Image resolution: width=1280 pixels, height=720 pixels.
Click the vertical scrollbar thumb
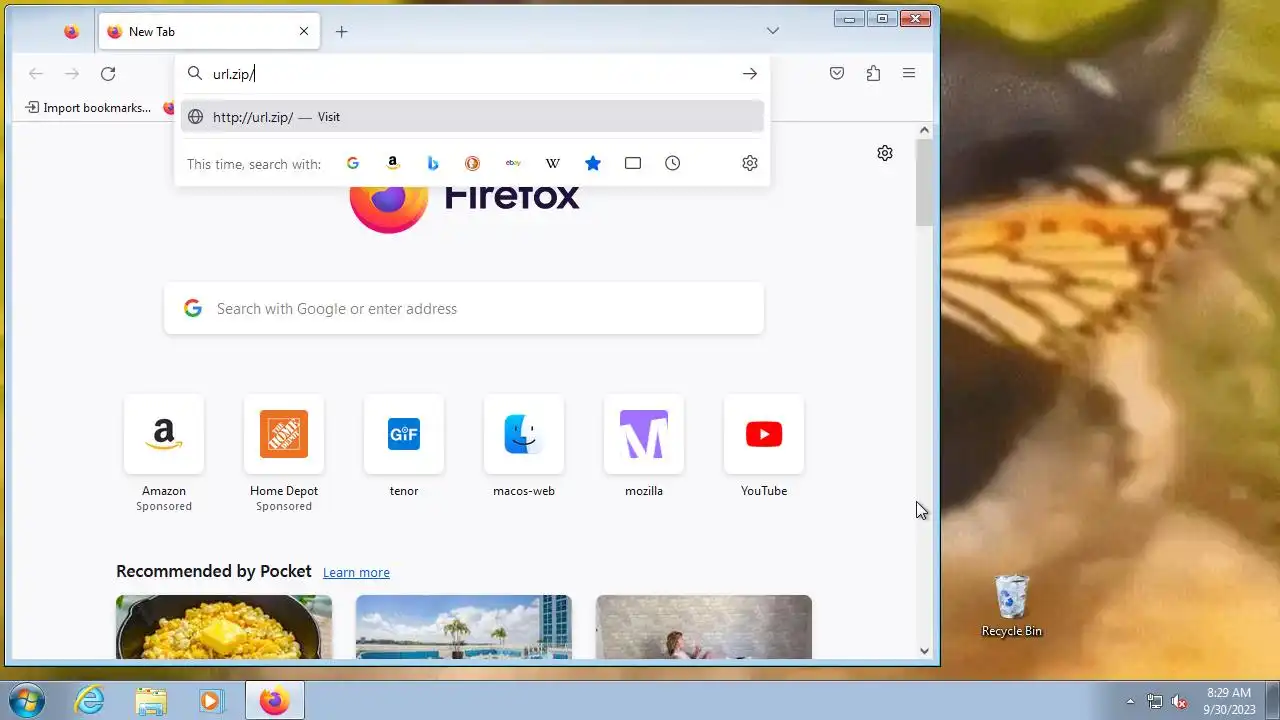pos(924,182)
